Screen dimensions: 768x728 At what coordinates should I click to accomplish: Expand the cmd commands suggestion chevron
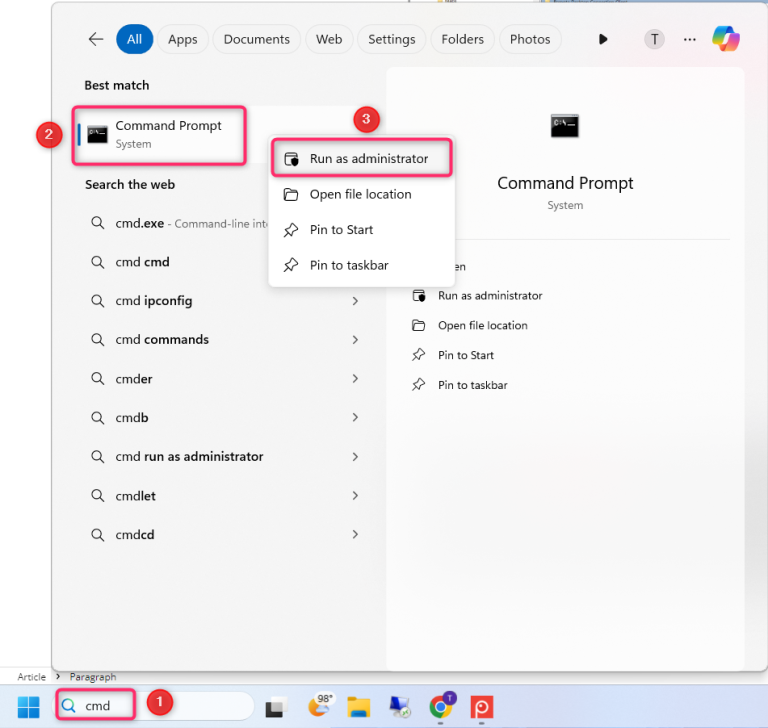pos(355,340)
